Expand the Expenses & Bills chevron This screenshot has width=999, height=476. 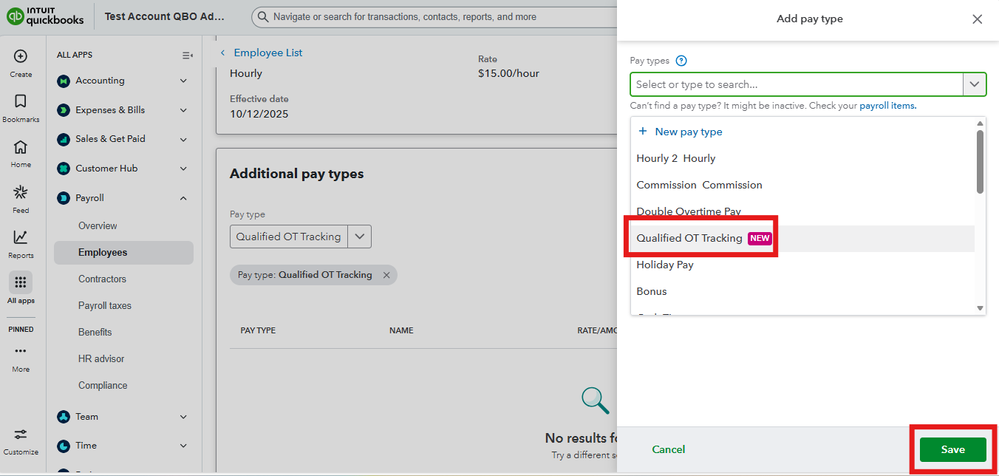pyautogui.click(x=183, y=110)
